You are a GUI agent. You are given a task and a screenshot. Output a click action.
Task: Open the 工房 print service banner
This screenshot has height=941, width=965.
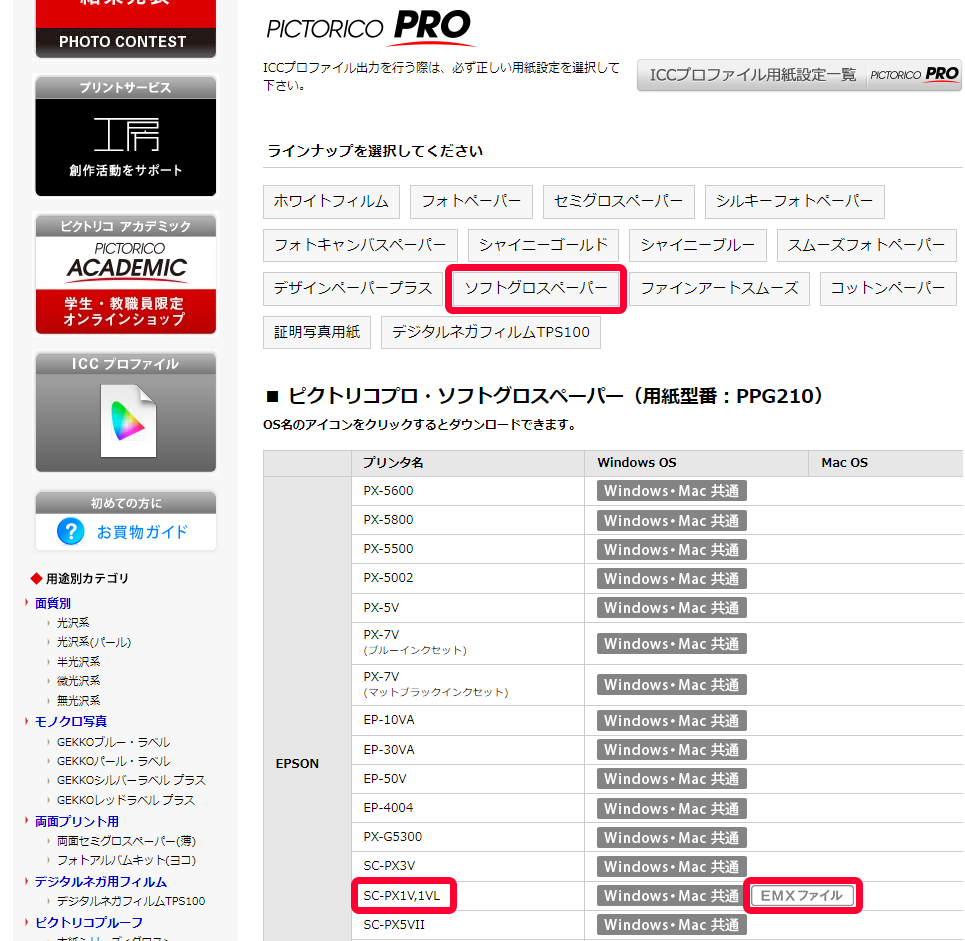(125, 136)
